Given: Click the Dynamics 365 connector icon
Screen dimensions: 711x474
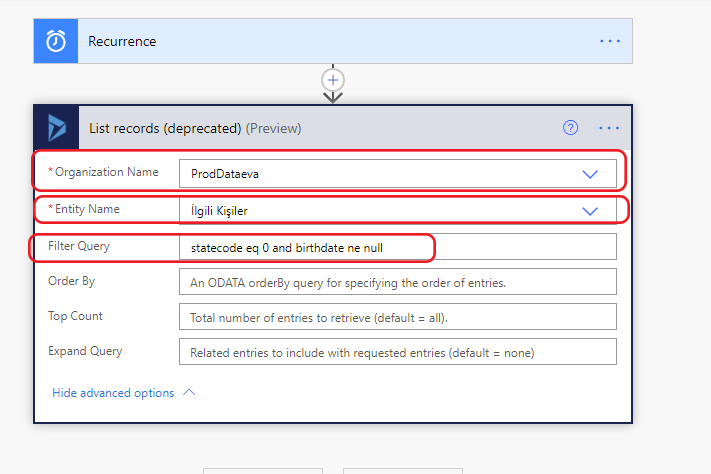Looking at the screenshot, I should (57, 128).
